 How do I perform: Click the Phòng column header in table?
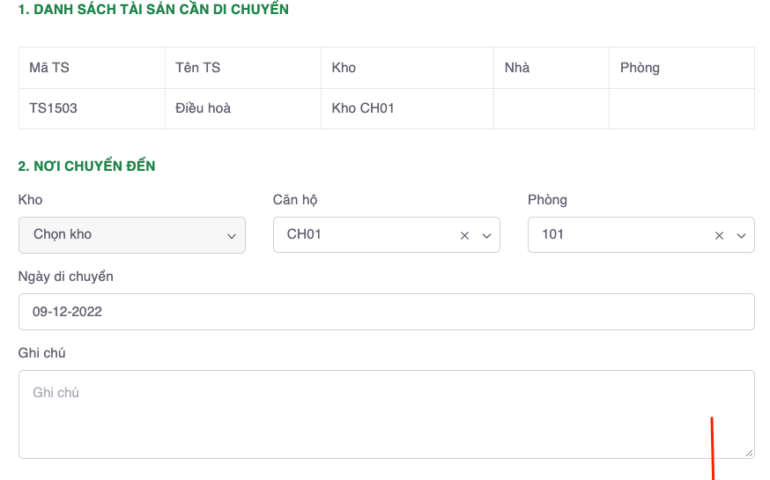(639, 68)
